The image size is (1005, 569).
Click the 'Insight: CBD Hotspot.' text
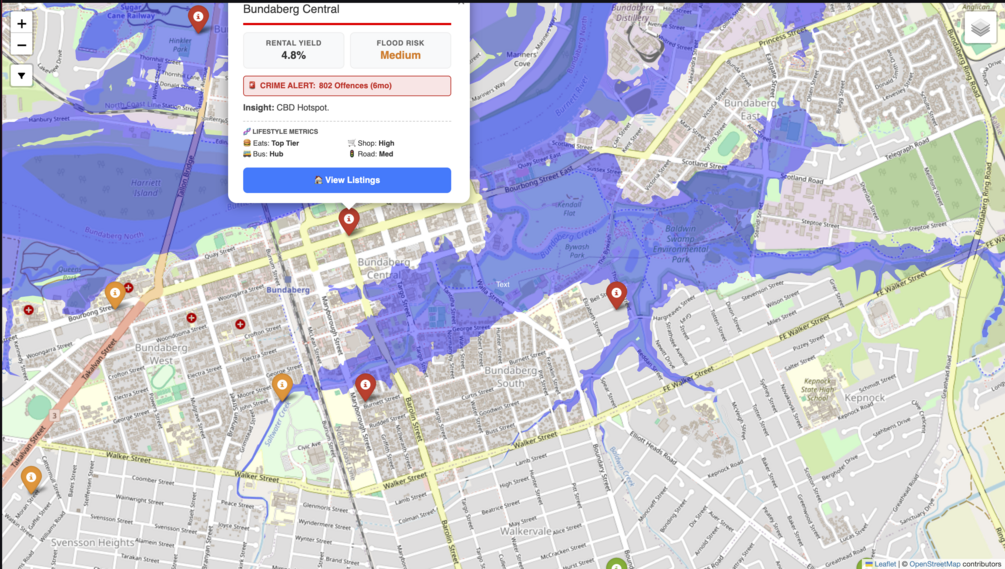[286, 108]
